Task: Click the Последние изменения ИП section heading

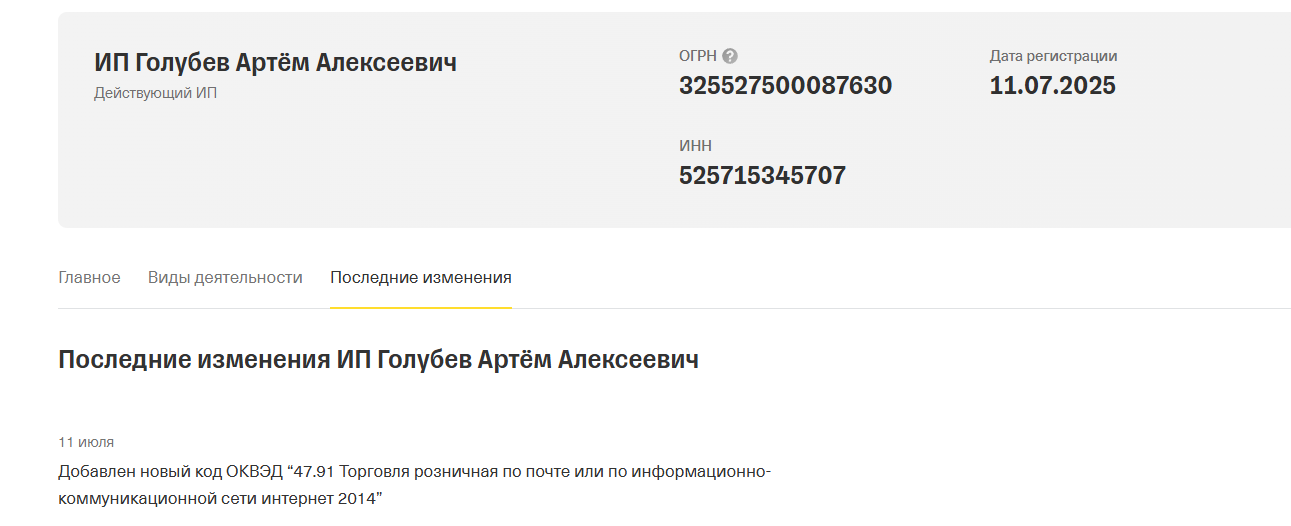Action: click(x=378, y=360)
